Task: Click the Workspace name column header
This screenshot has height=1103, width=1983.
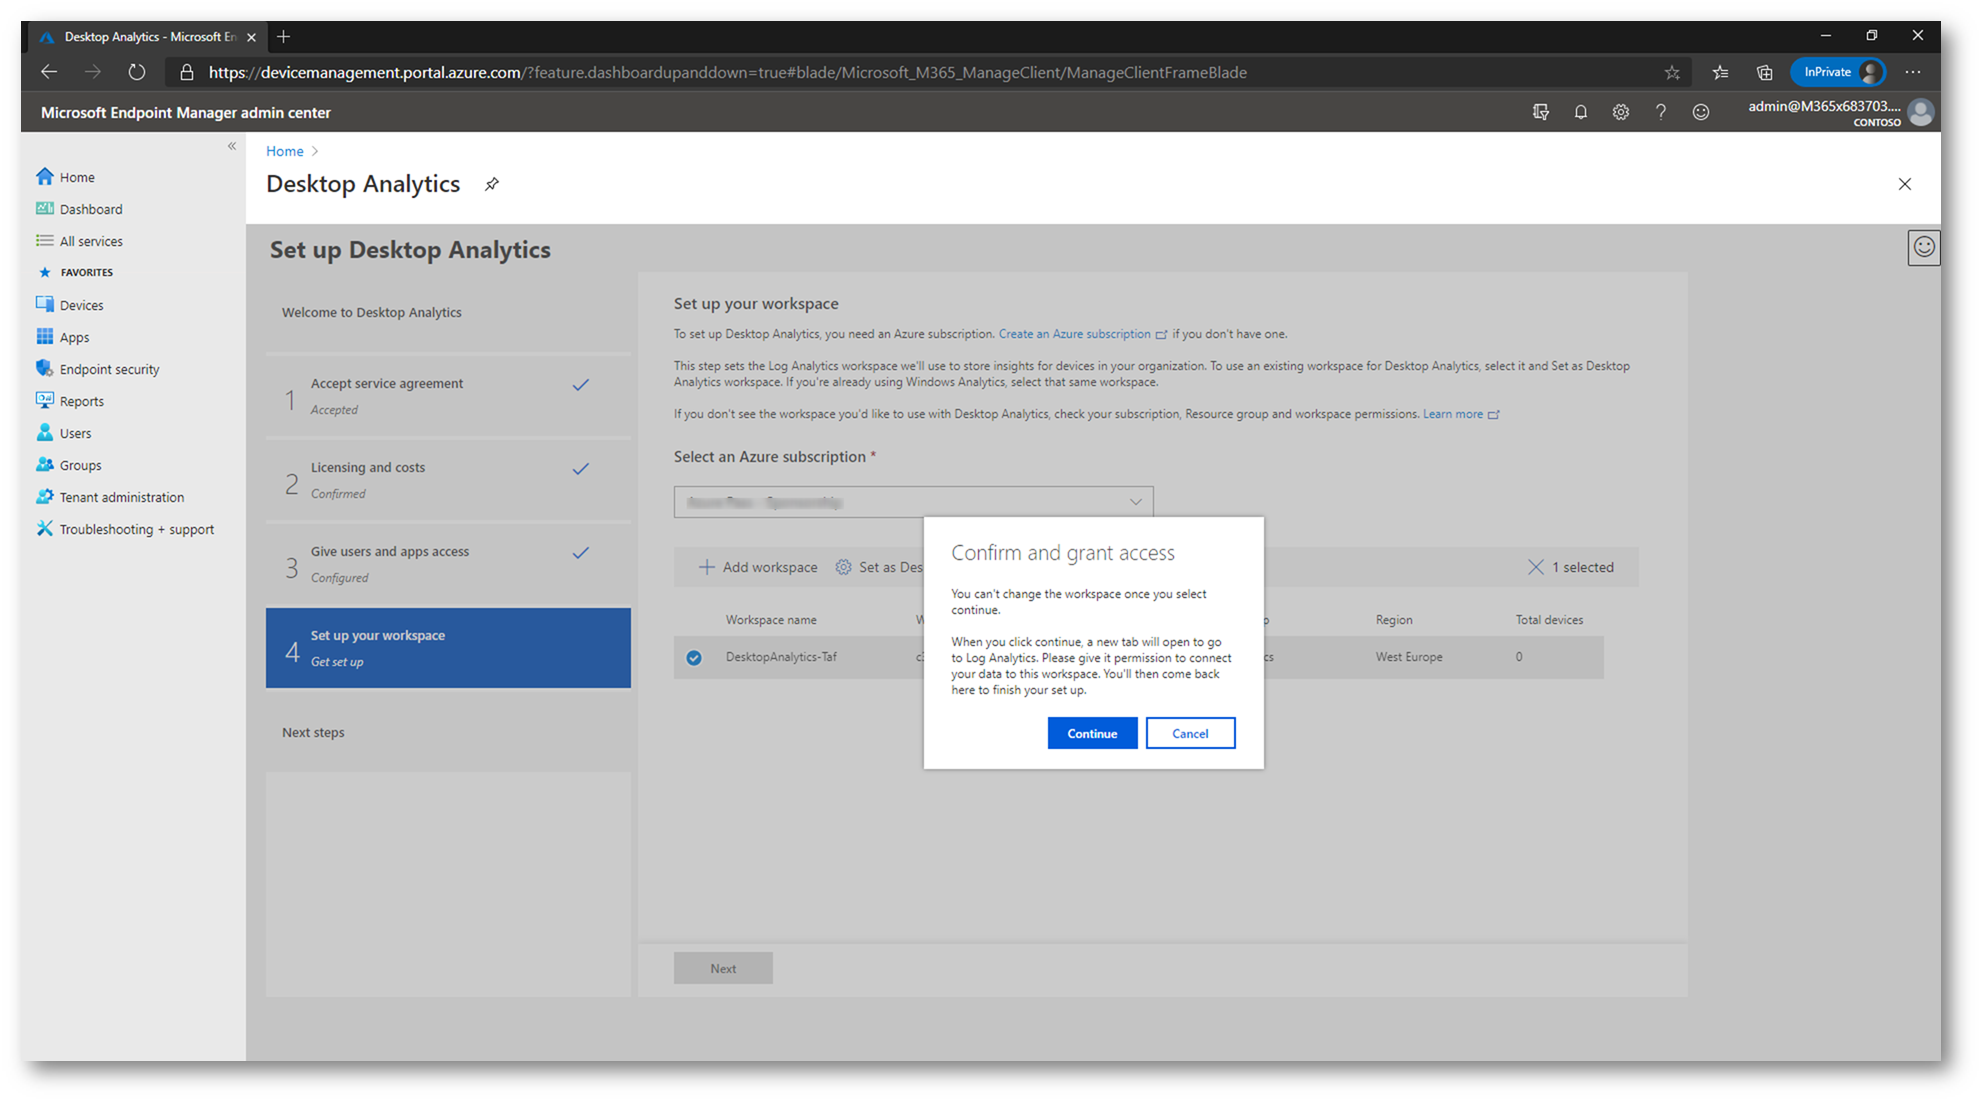Action: [771, 620]
